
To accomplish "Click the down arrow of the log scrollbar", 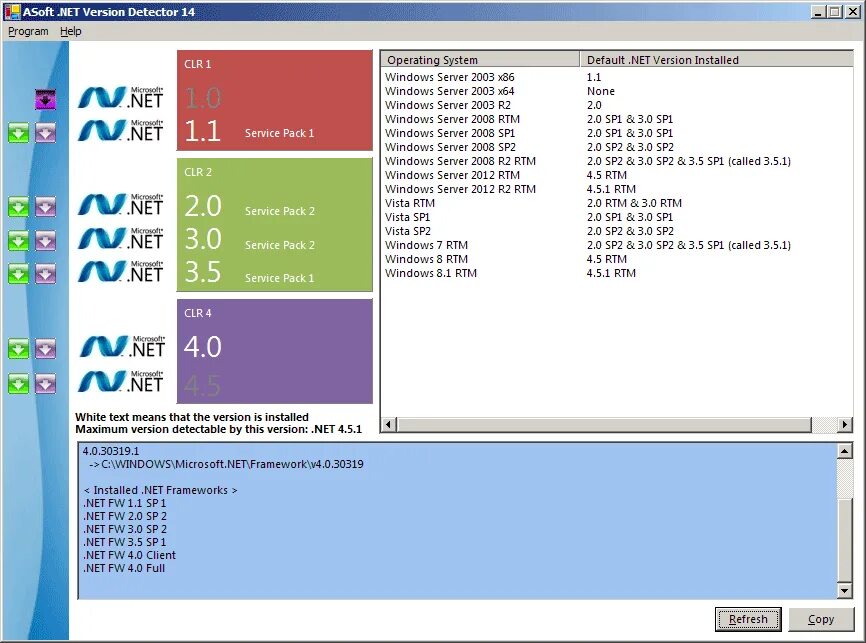I will coord(844,591).
